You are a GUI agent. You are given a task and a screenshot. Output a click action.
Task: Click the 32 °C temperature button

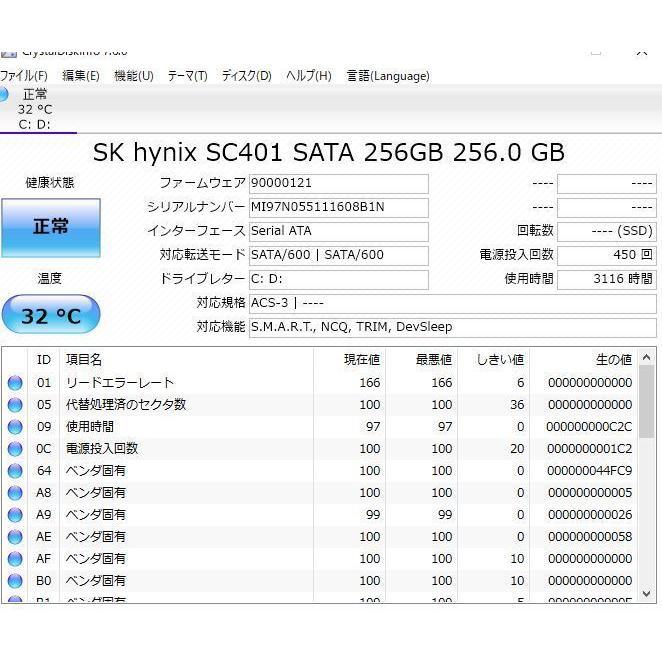click(51, 315)
